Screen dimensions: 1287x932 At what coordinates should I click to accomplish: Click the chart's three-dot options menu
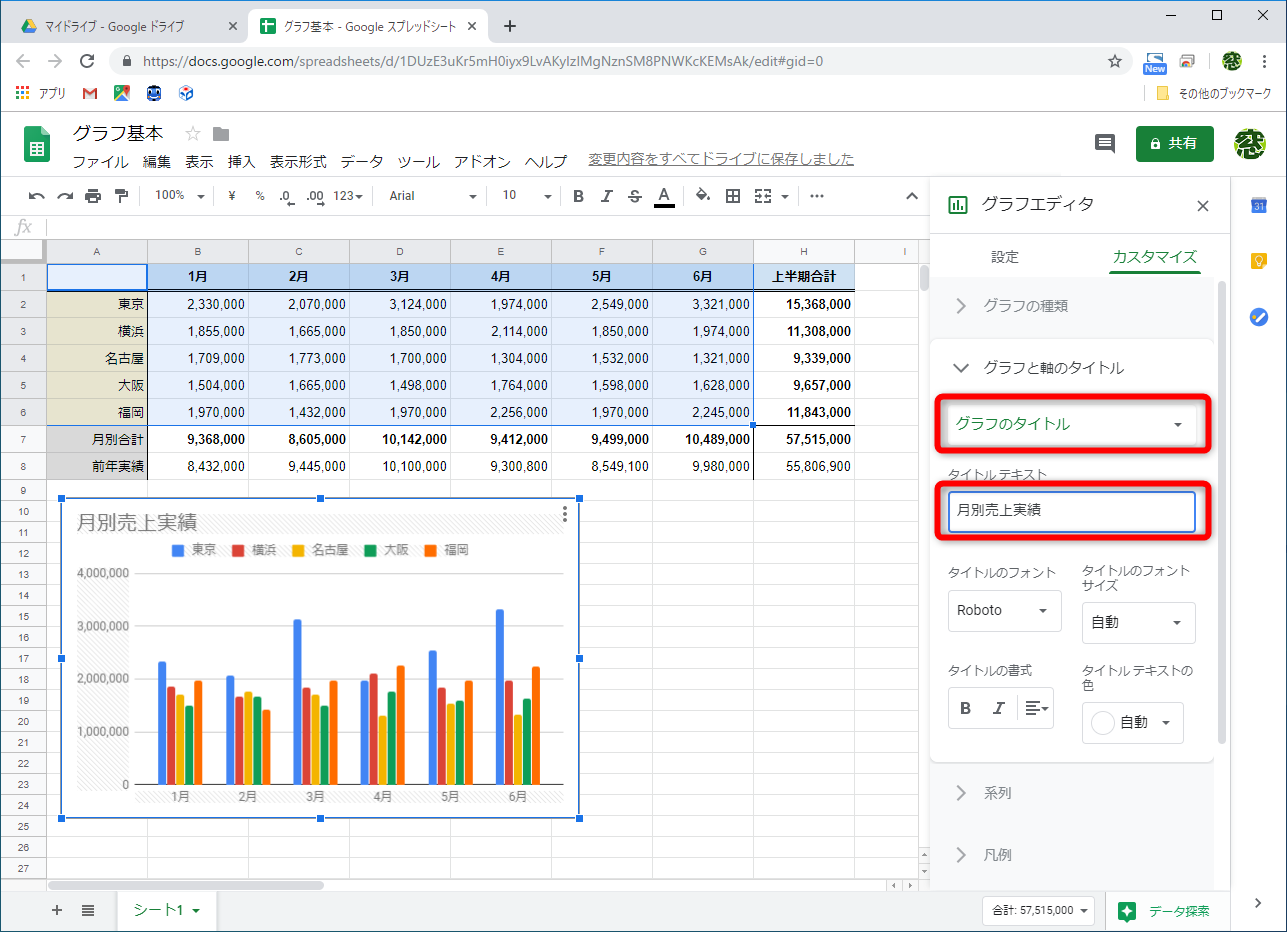tap(565, 514)
